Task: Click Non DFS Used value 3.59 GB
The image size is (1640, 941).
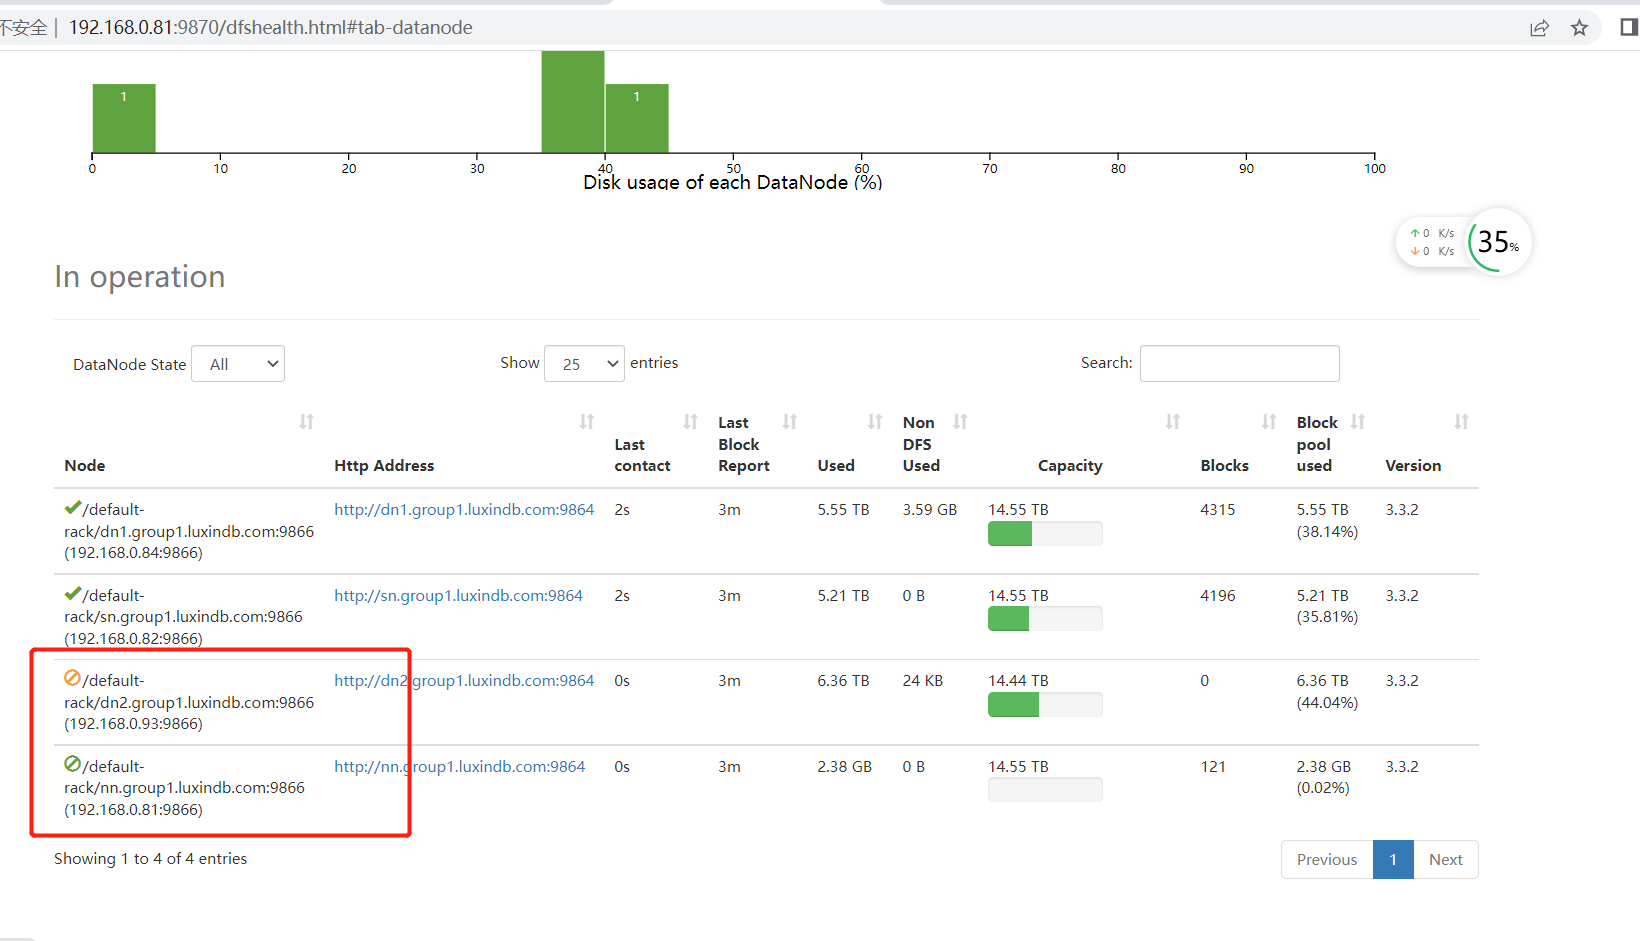Action: coord(930,510)
